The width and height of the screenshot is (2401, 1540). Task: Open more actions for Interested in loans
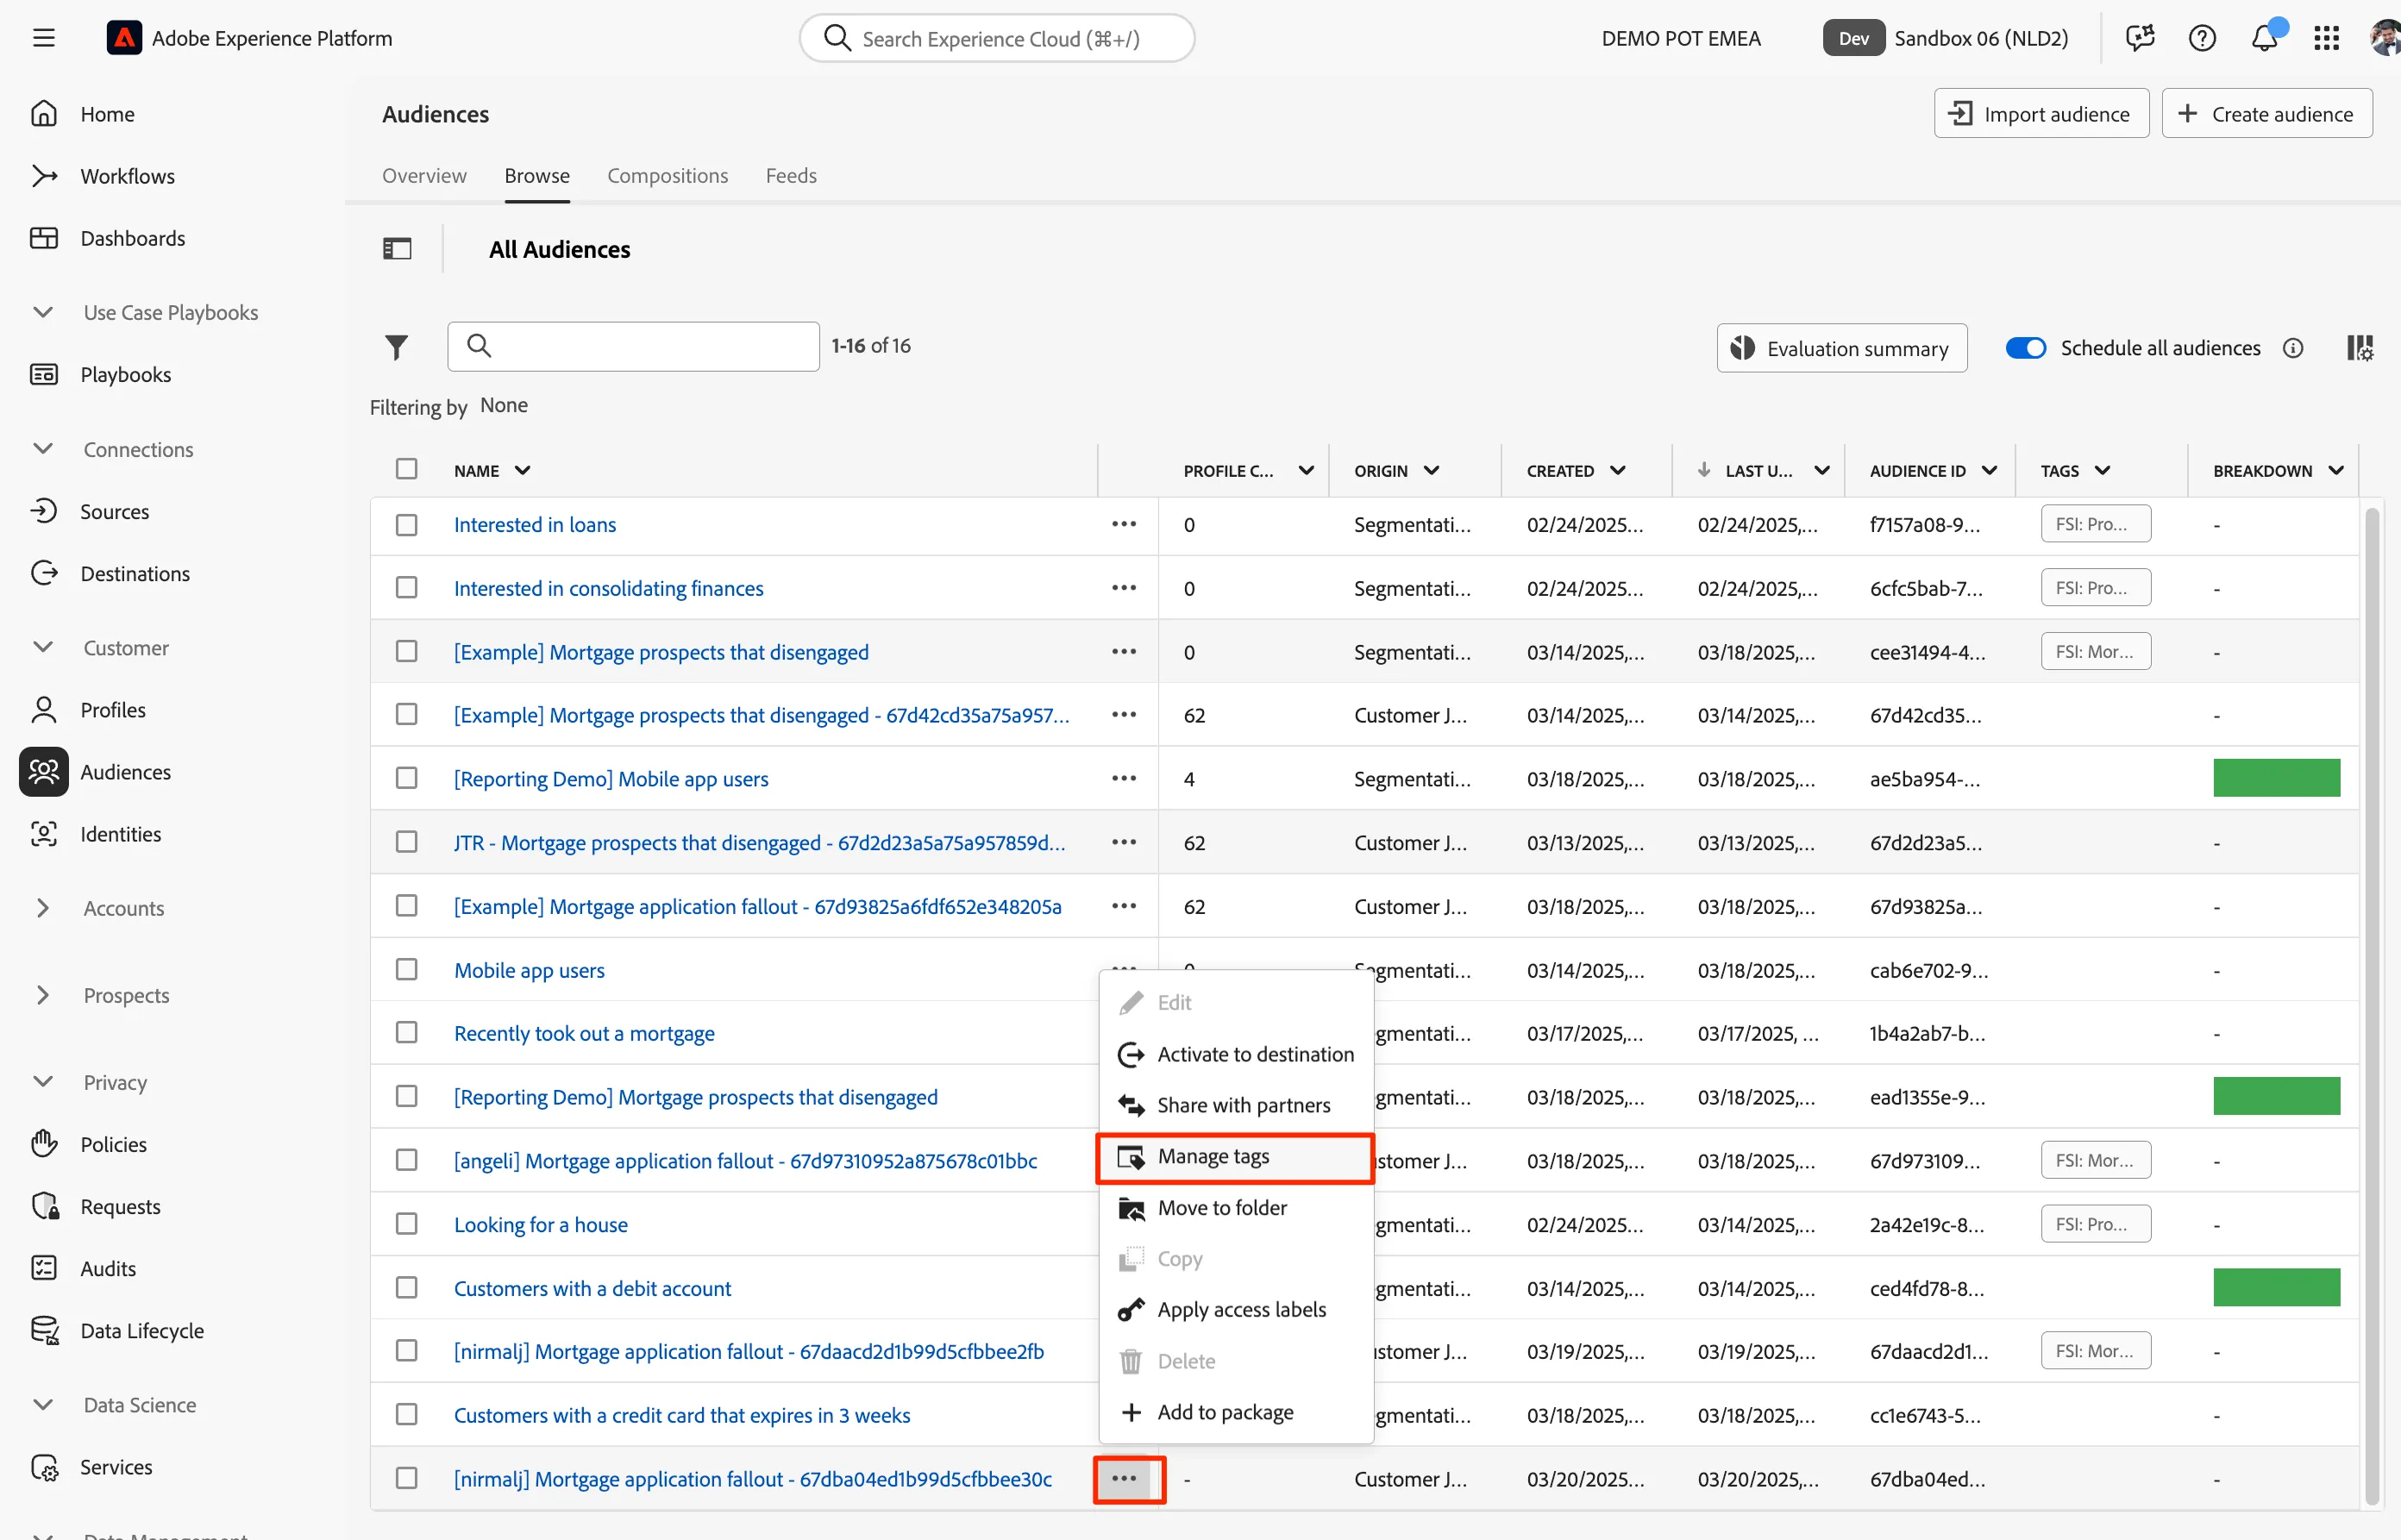point(1124,524)
